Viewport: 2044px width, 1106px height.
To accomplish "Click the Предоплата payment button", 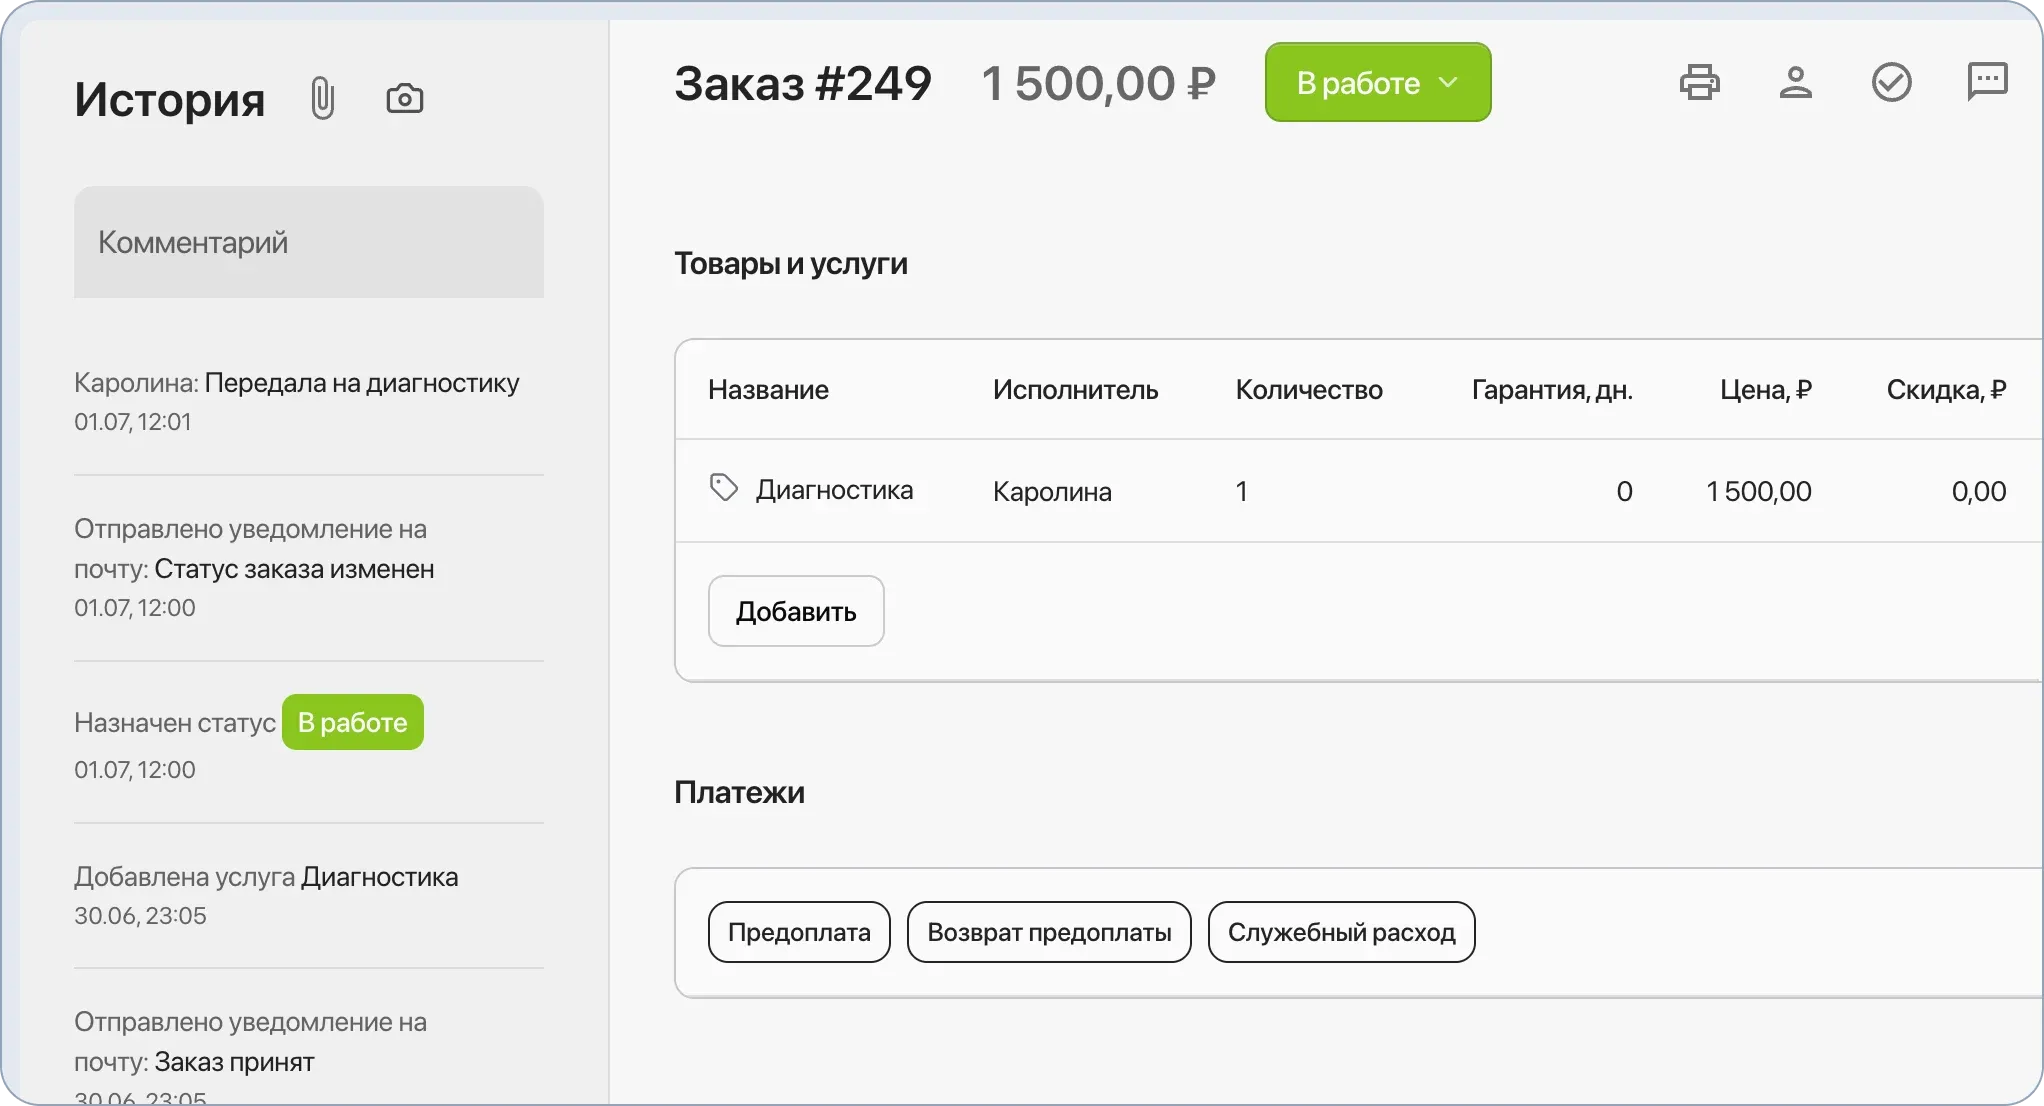I will tap(798, 931).
